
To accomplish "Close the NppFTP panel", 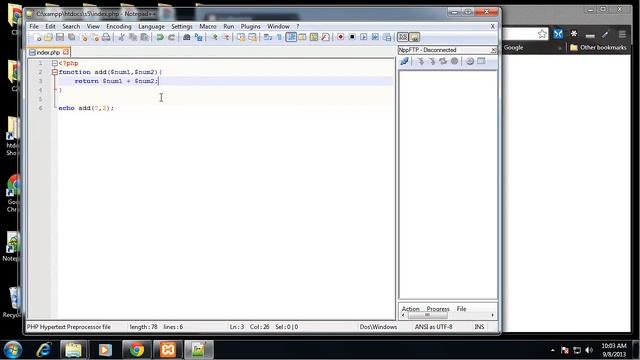I will pyautogui.click(x=493, y=50).
